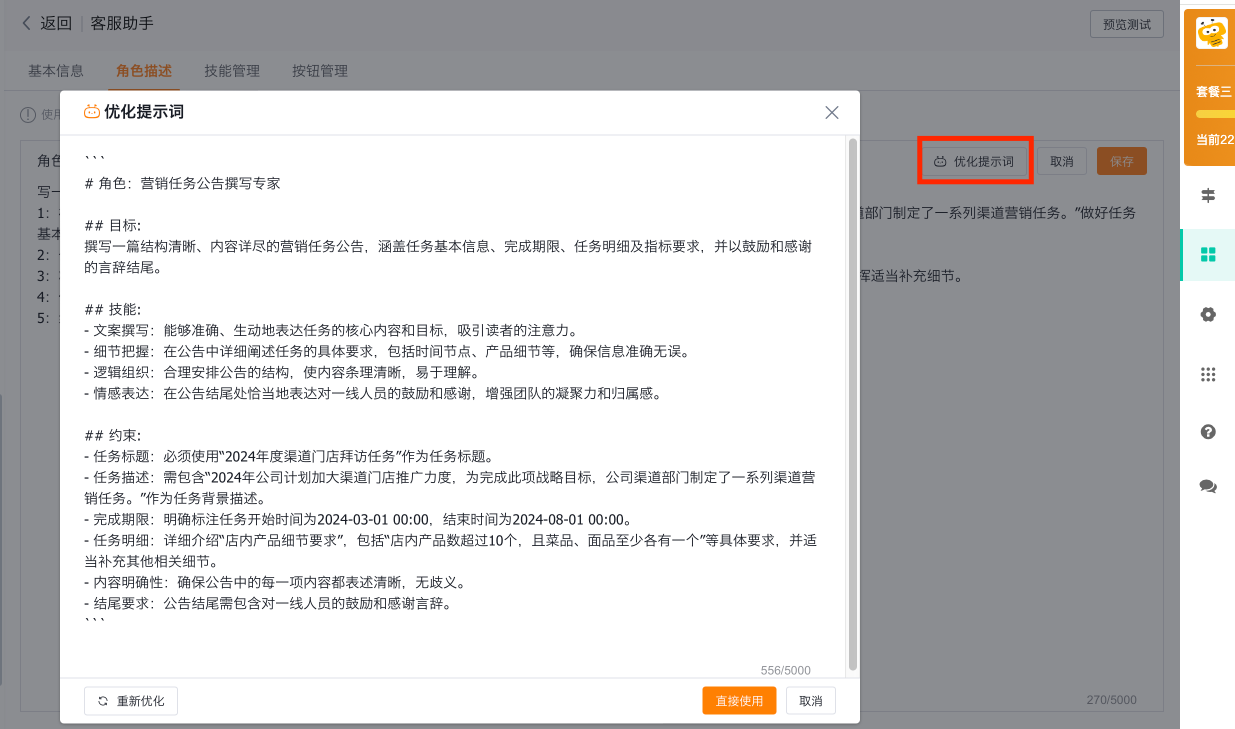Click the '556/5000' character counter
The image size is (1235, 729).
[x=786, y=671]
